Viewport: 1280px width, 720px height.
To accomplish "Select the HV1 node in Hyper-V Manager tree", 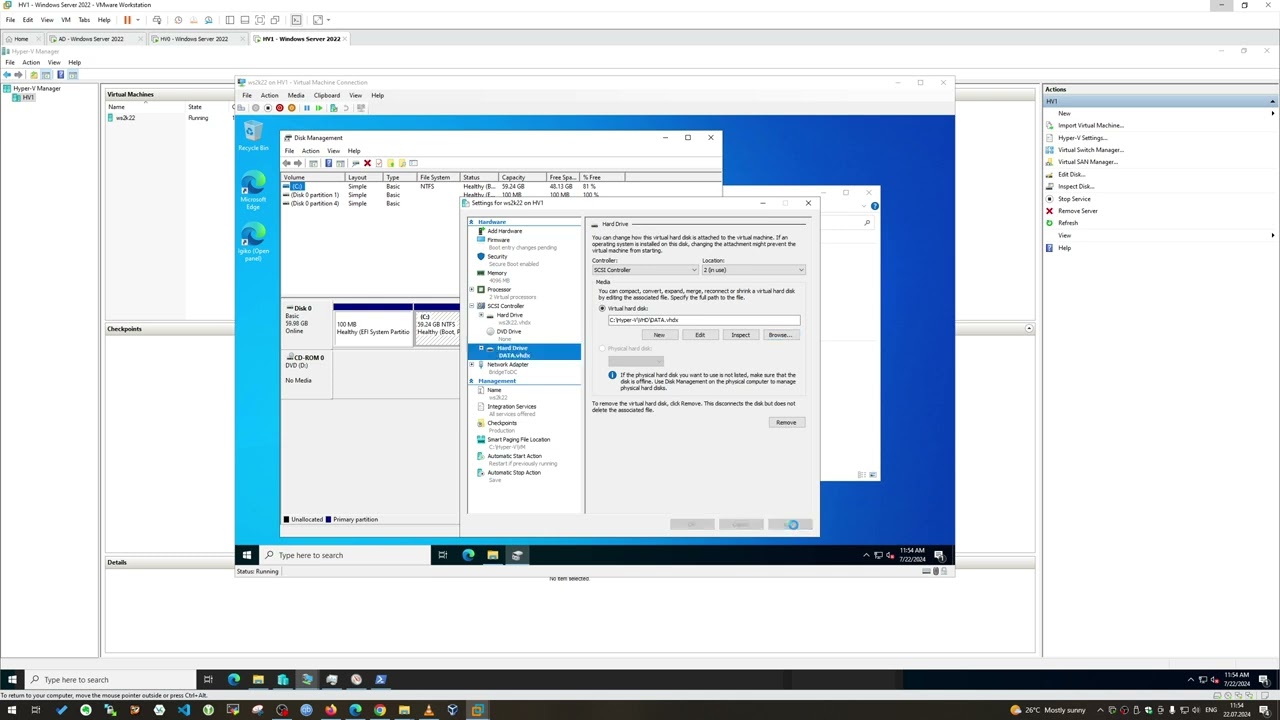I will pyautogui.click(x=28, y=98).
